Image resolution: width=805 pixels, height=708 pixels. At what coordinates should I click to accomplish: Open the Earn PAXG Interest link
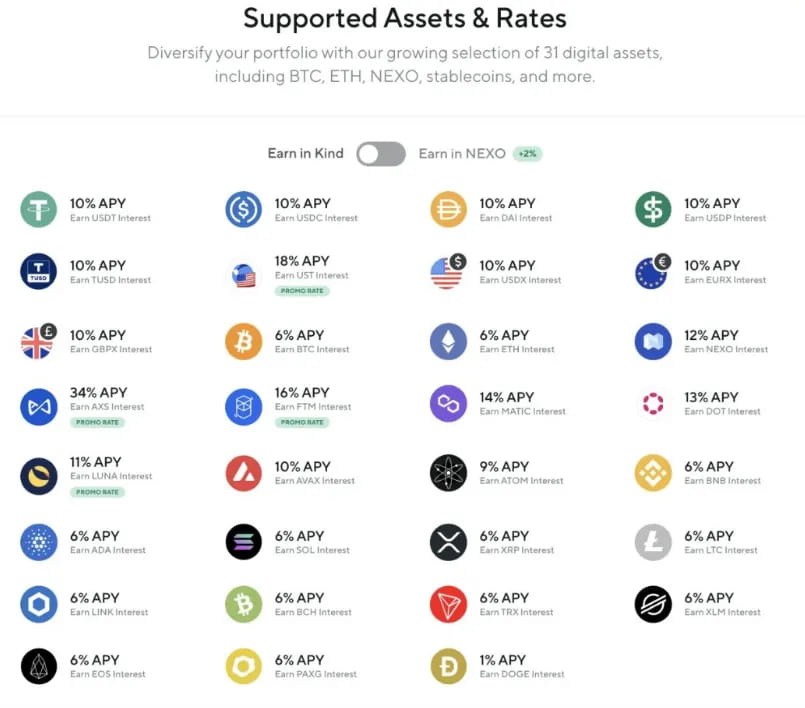click(x=316, y=675)
